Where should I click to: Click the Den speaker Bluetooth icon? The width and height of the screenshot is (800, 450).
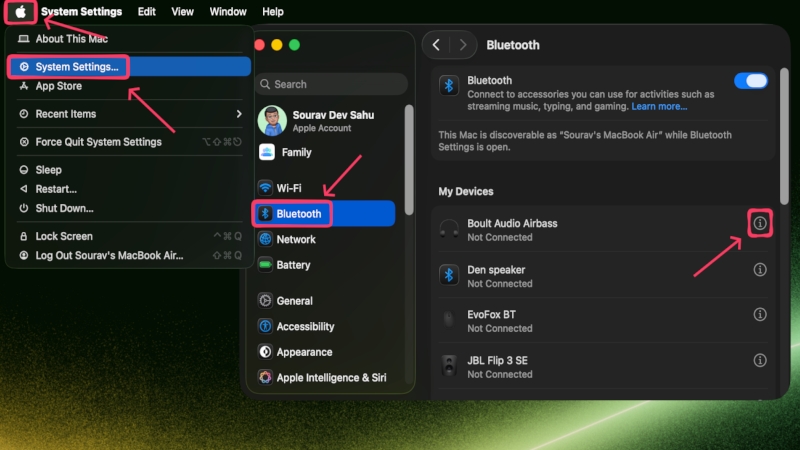(x=449, y=276)
